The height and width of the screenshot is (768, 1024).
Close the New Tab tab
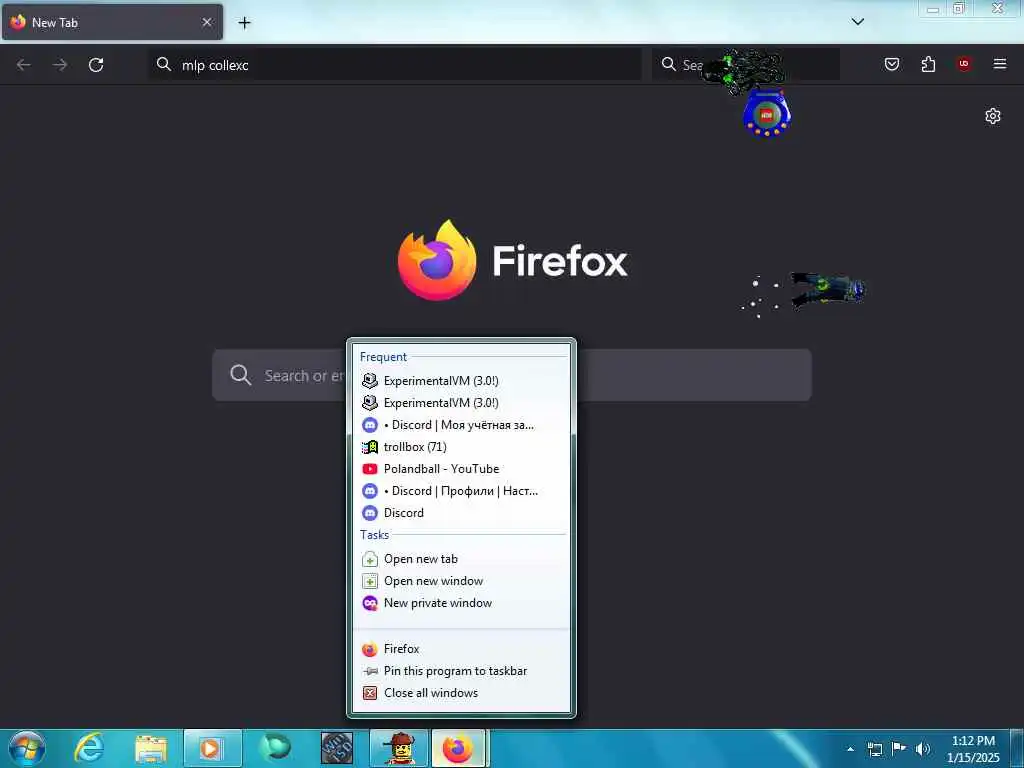207,22
